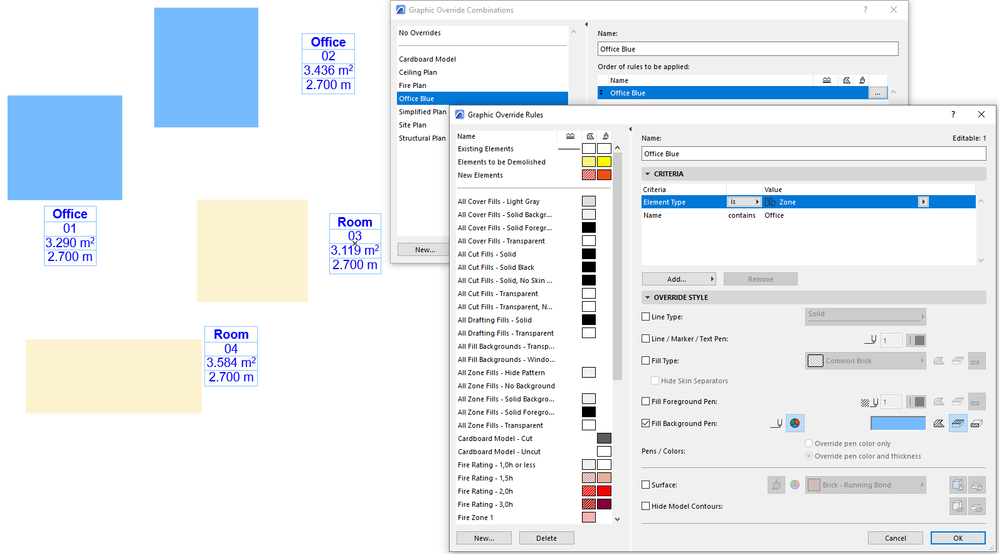Click the pen icon in Line / Marker / Text Pen row

tap(870, 340)
